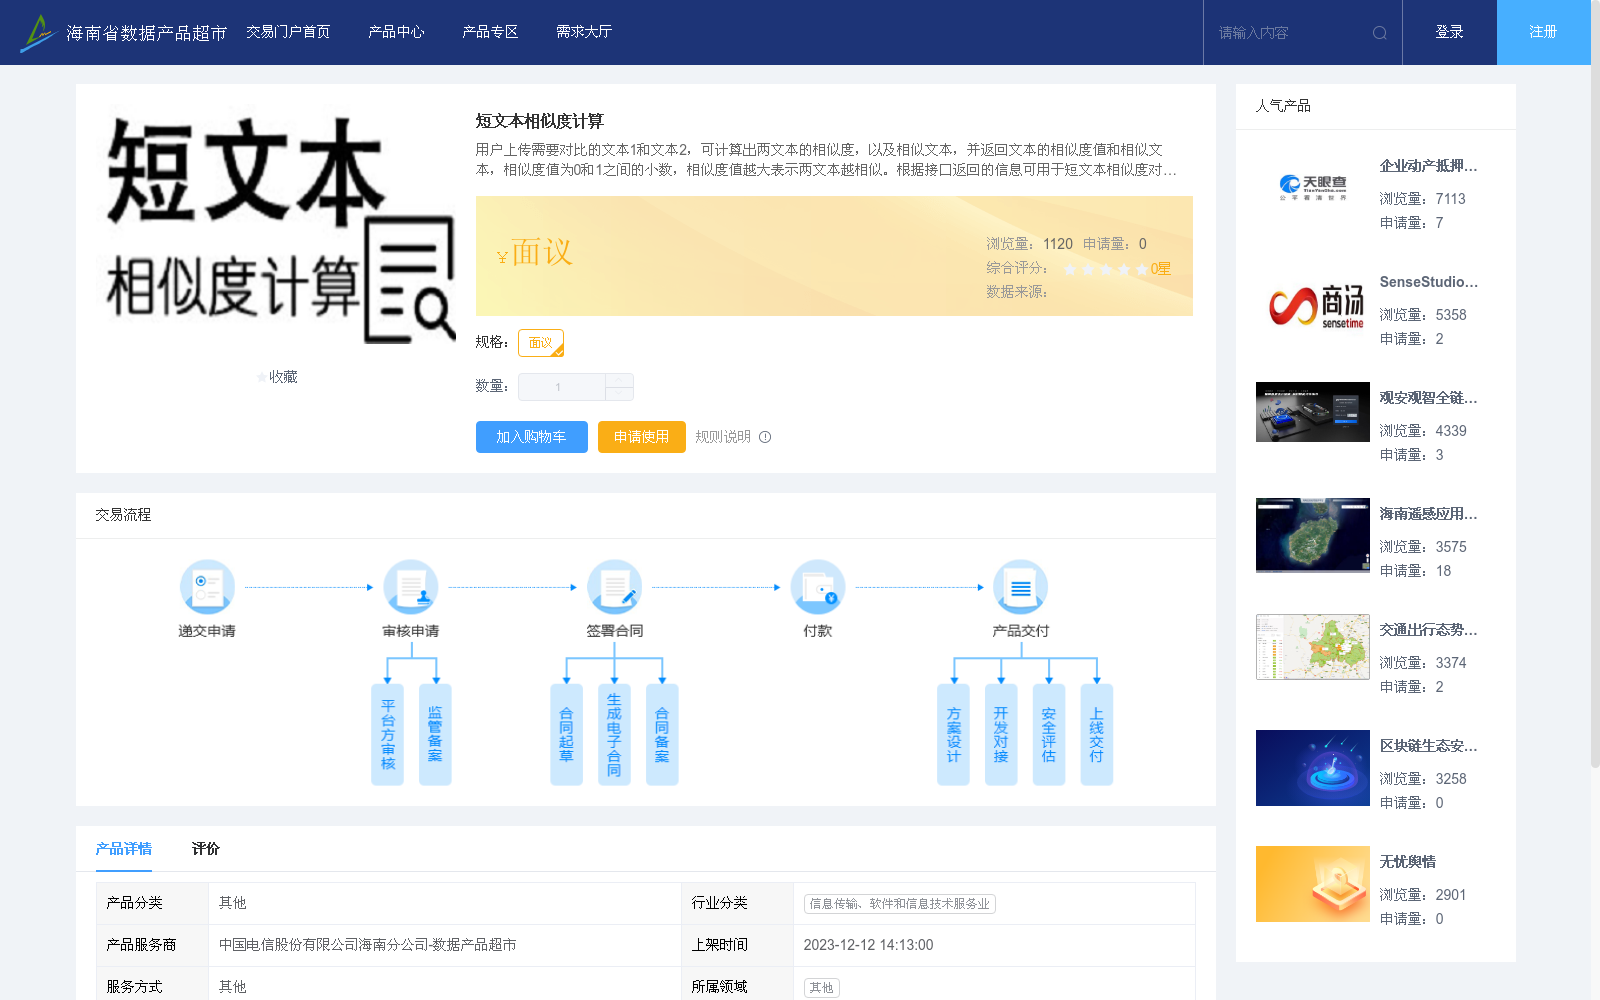
Task: Click the 签署合同 step icon
Action: tap(614, 587)
